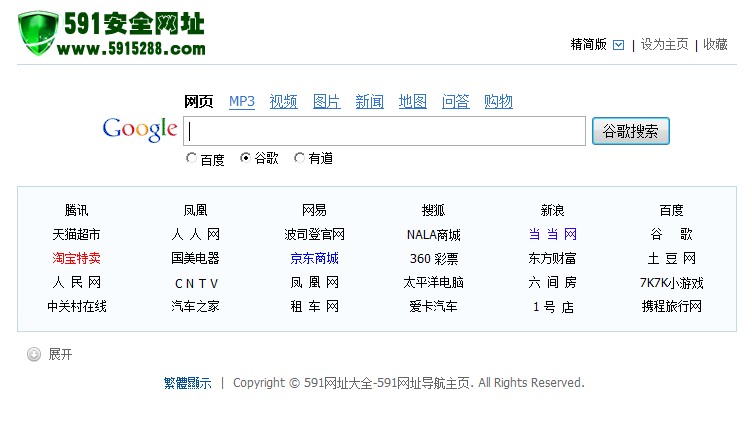Click the Copyright 591网址大全 footer text
The width and height of the screenshot is (752, 424).
point(409,383)
